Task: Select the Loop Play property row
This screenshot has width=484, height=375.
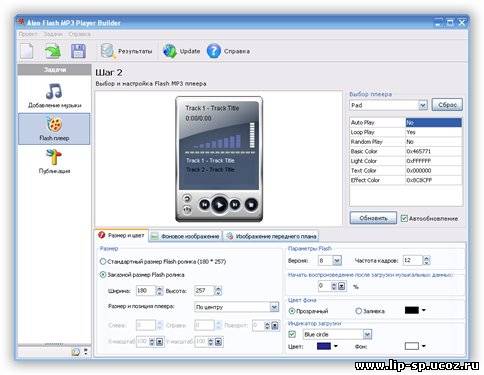Action: [406, 132]
